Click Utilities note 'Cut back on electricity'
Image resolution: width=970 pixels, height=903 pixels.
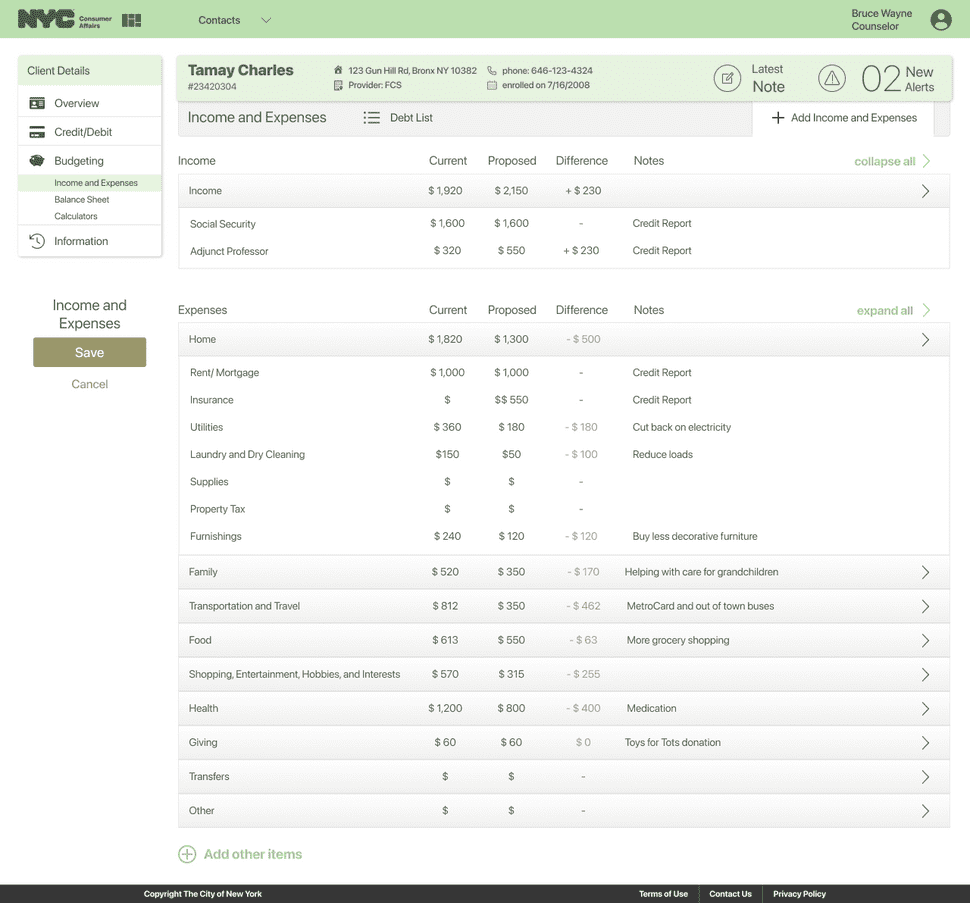click(x=681, y=427)
